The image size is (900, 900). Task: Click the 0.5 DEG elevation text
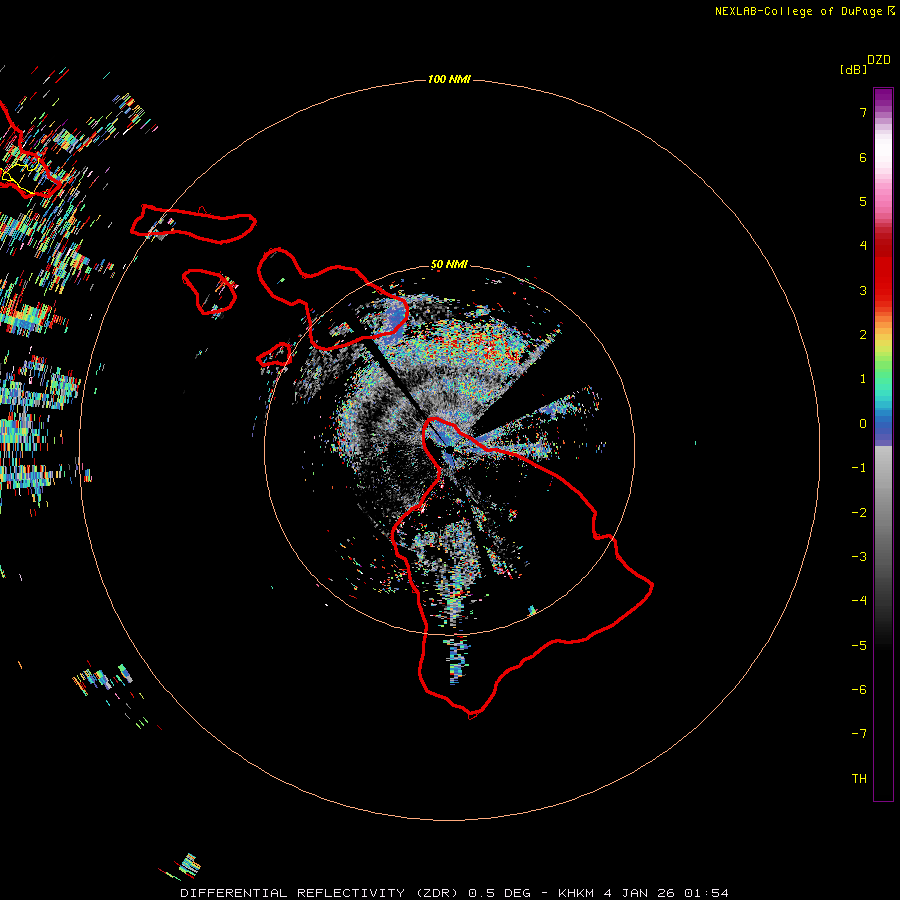pyautogui.click(x=499, y=893)
